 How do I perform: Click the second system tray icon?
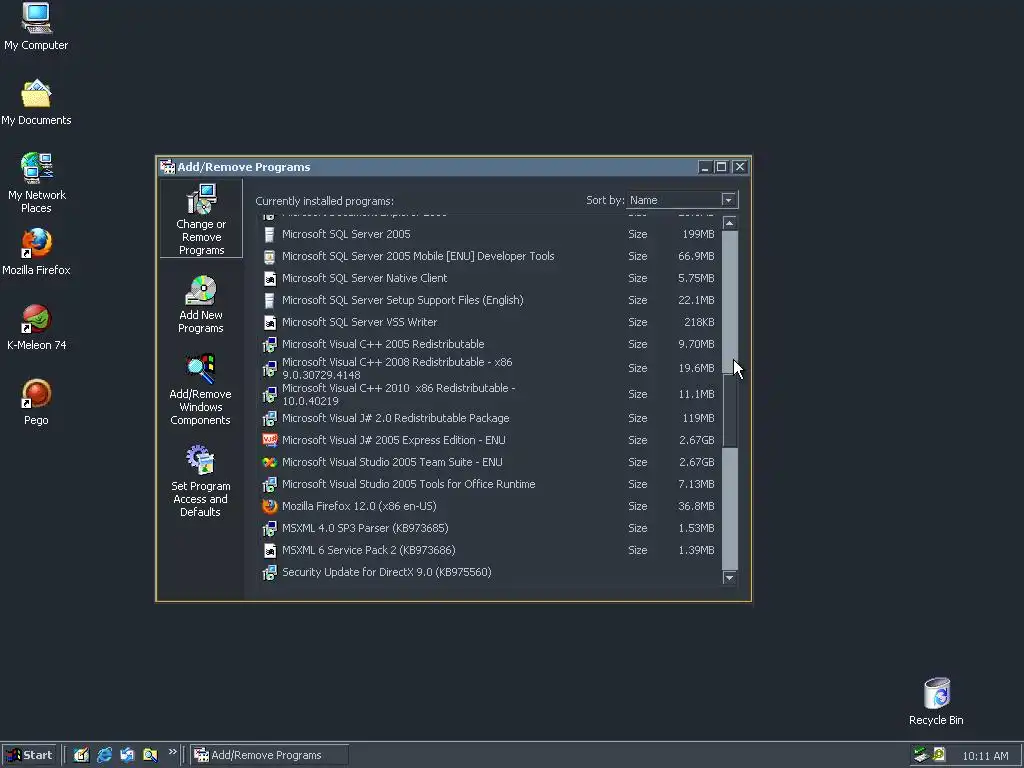939,755
